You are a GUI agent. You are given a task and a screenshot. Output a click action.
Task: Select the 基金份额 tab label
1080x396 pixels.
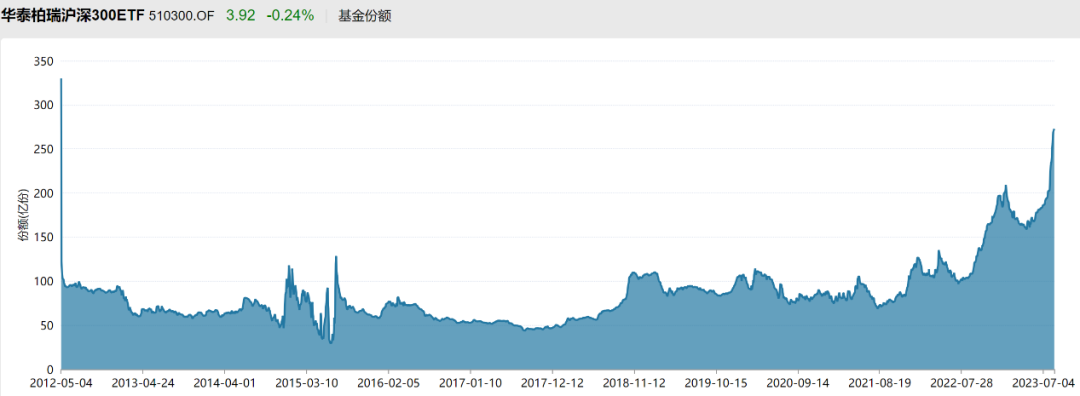365,16
